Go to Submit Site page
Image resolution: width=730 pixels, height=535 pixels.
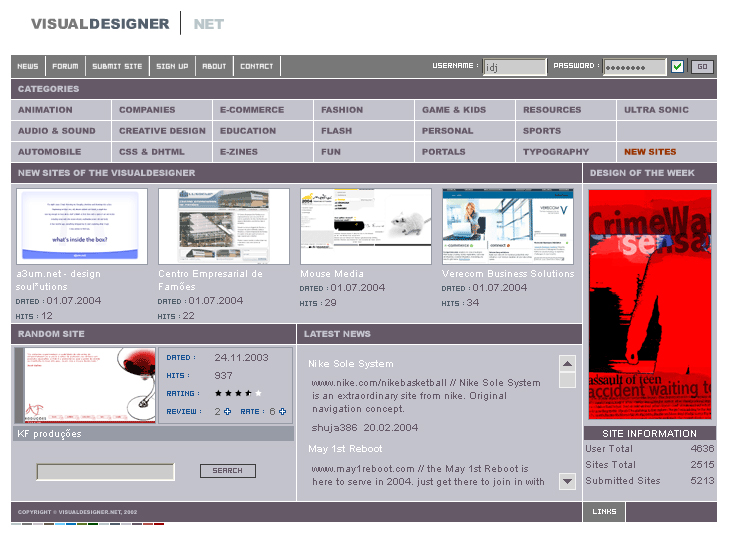[117, 67]
